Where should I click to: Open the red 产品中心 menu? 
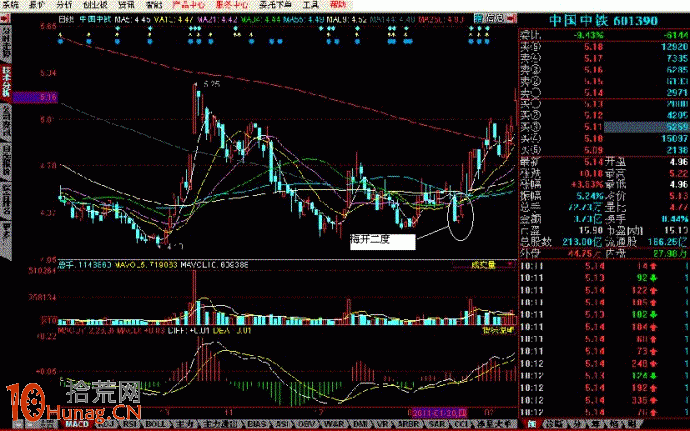click(x=188, y=5)
